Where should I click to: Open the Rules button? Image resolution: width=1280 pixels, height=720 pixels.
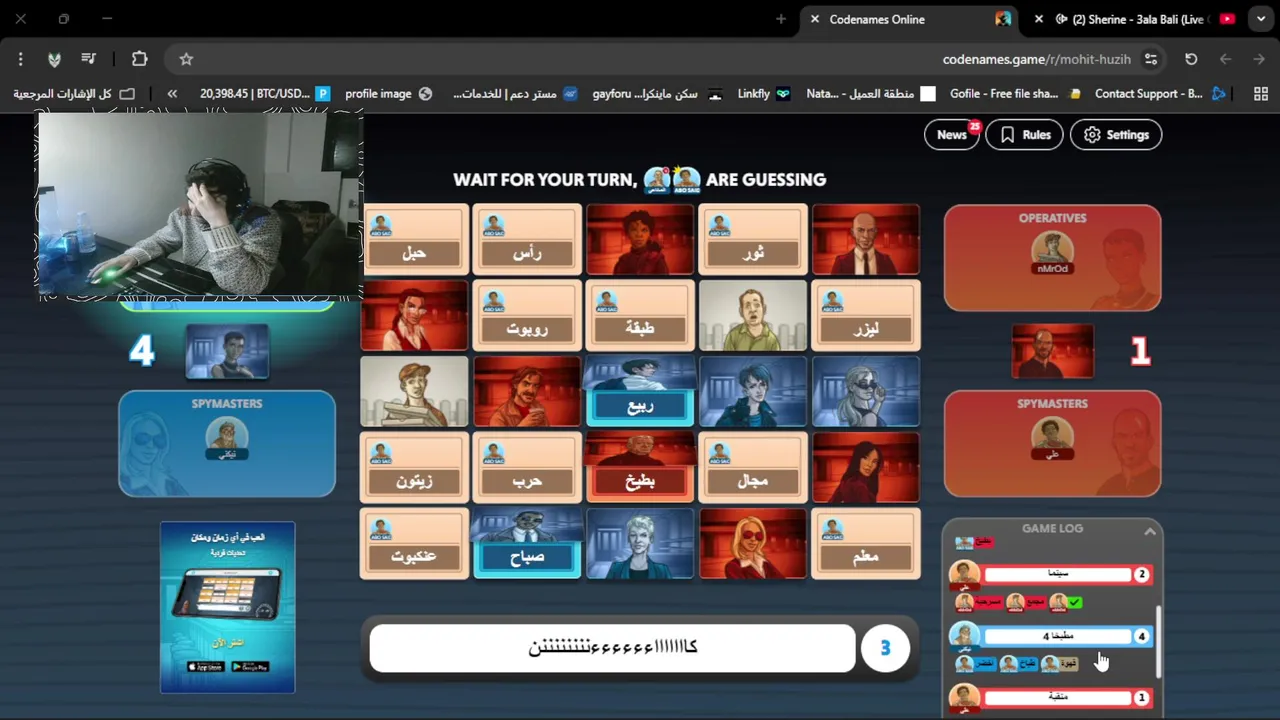click(1025, 135)
